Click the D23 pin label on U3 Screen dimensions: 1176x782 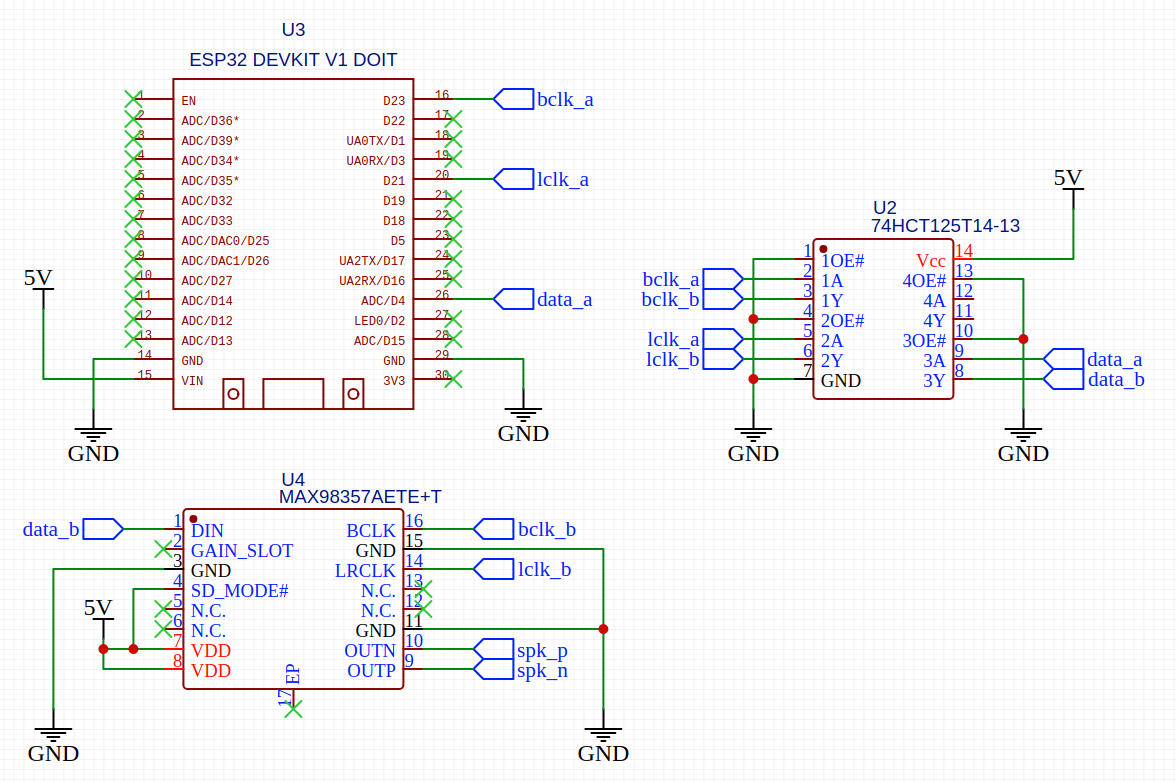pos(394,100)
